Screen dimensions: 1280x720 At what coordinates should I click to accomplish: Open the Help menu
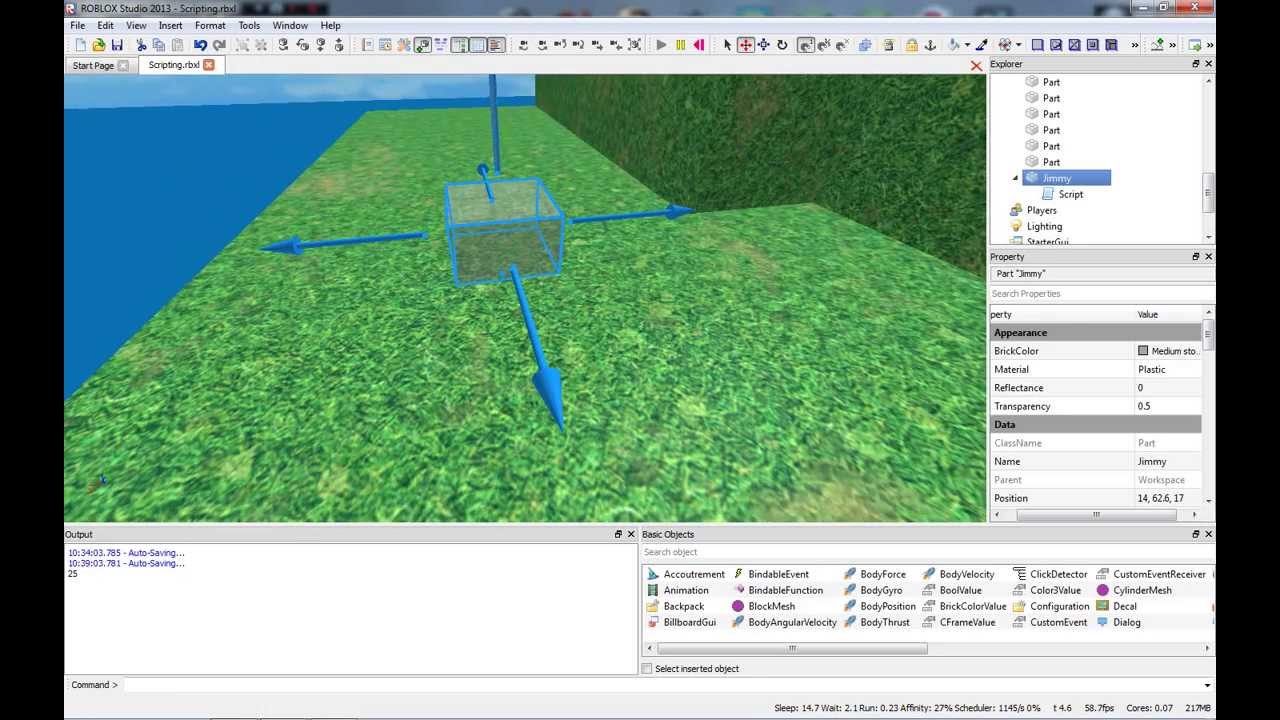click(x=330, y=25)
